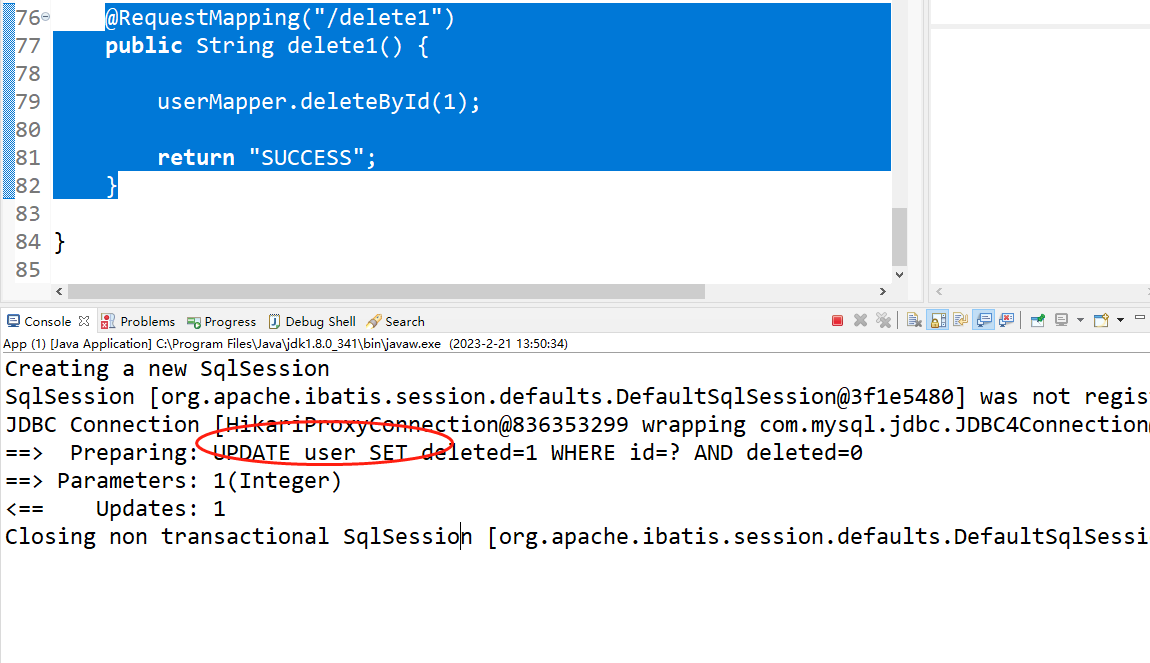Click the Remove Launch gray X icon
This screenshot has height=663, width=1150.
click(860, 320)
